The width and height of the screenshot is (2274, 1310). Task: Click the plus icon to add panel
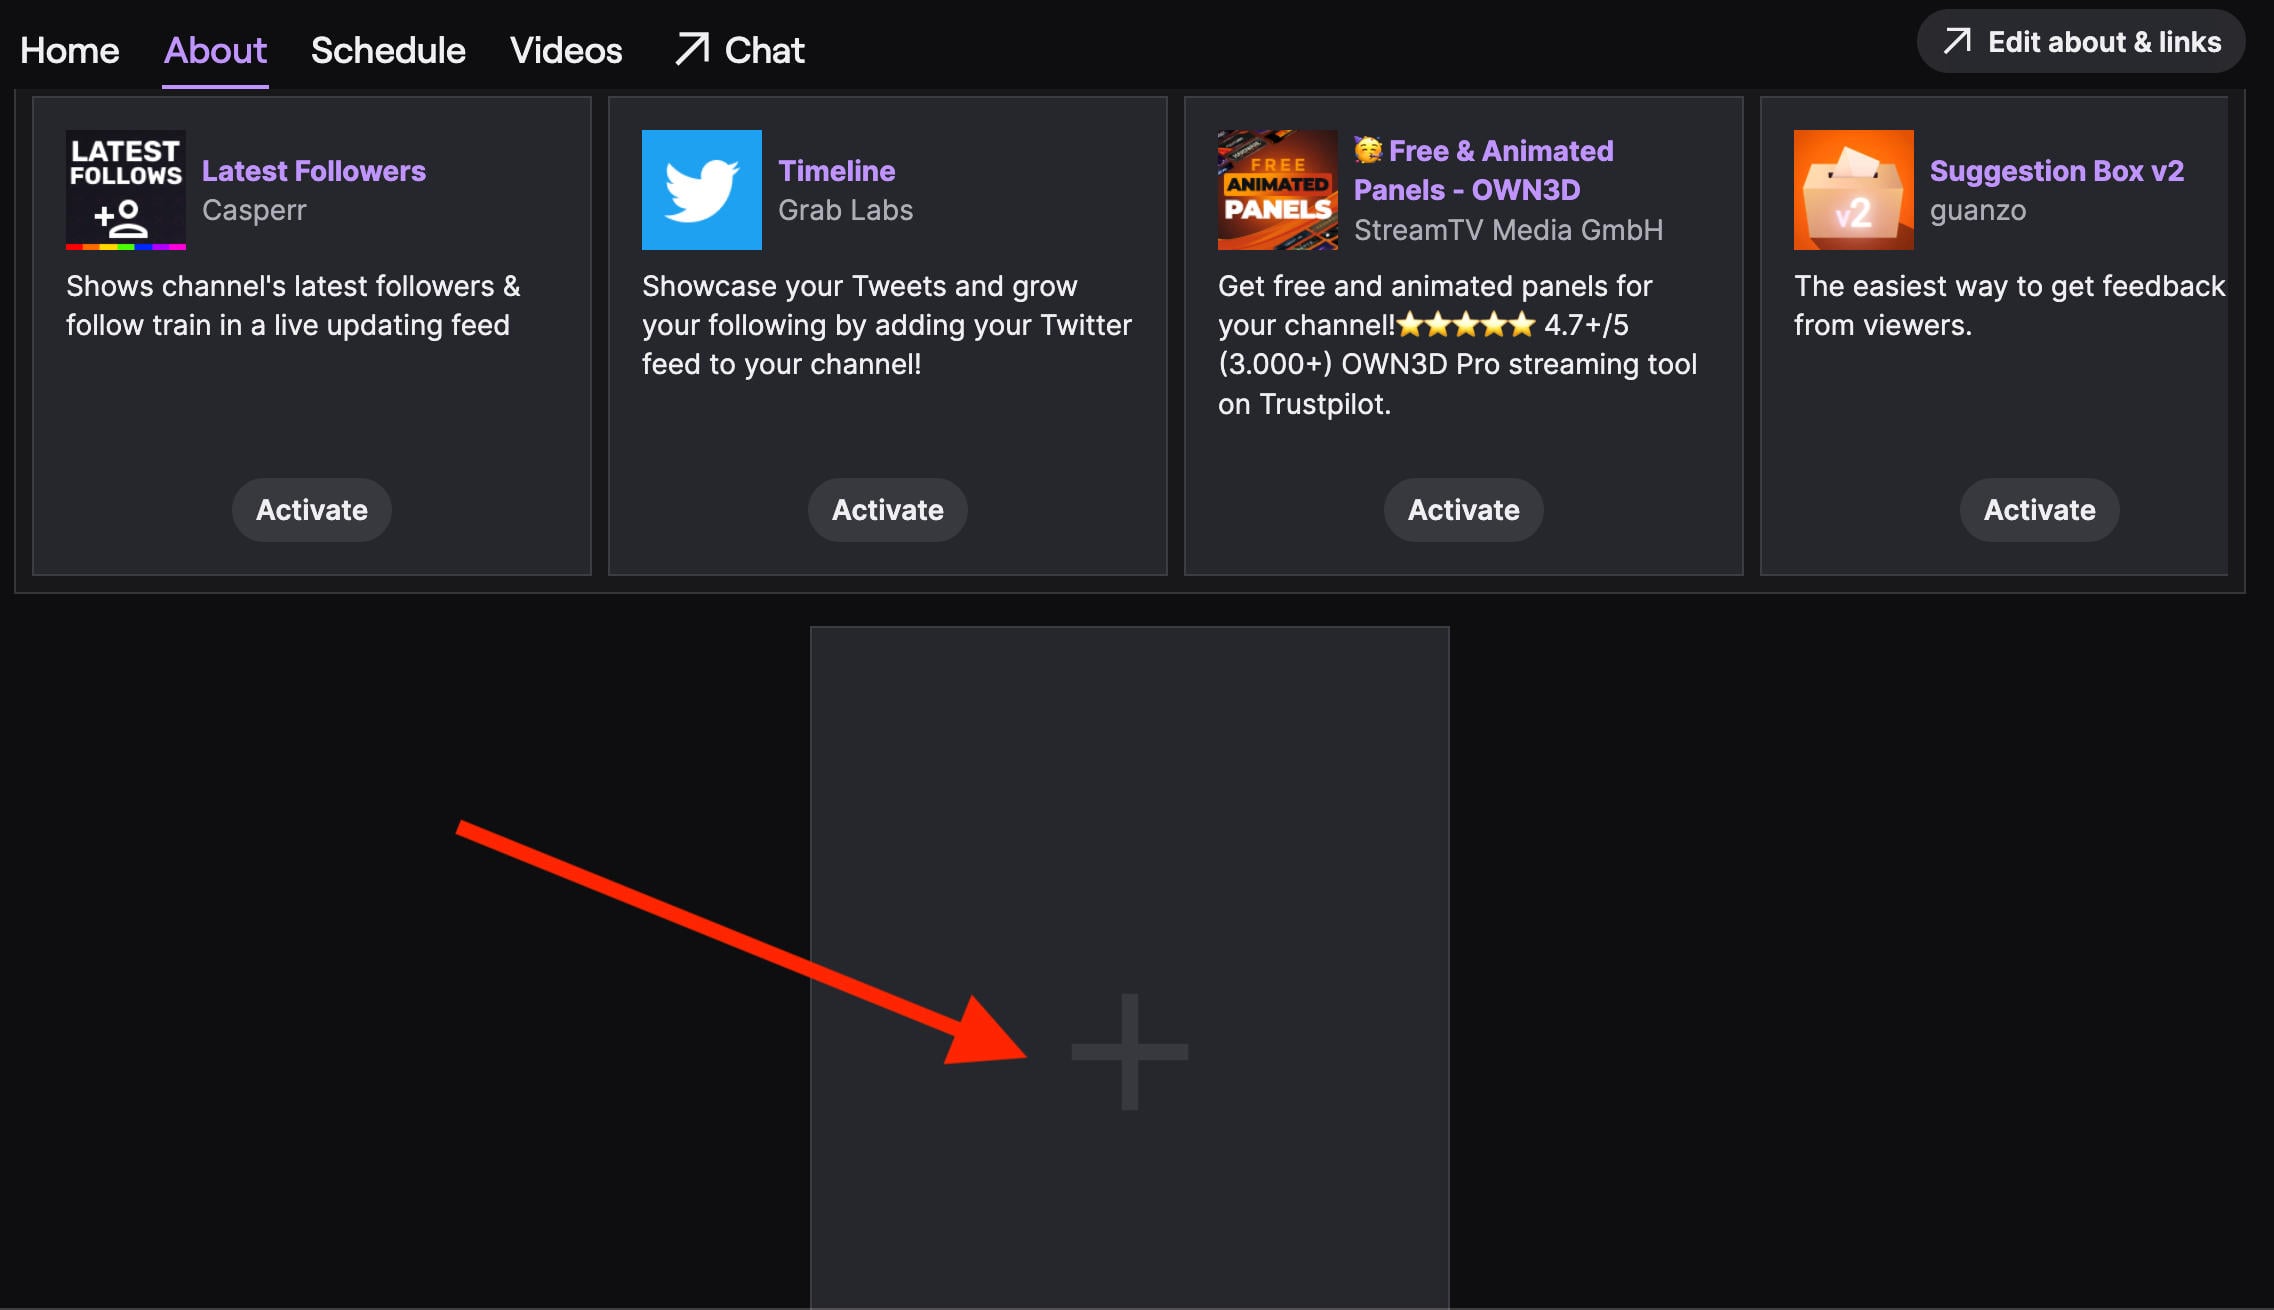click(1130, 1052)
